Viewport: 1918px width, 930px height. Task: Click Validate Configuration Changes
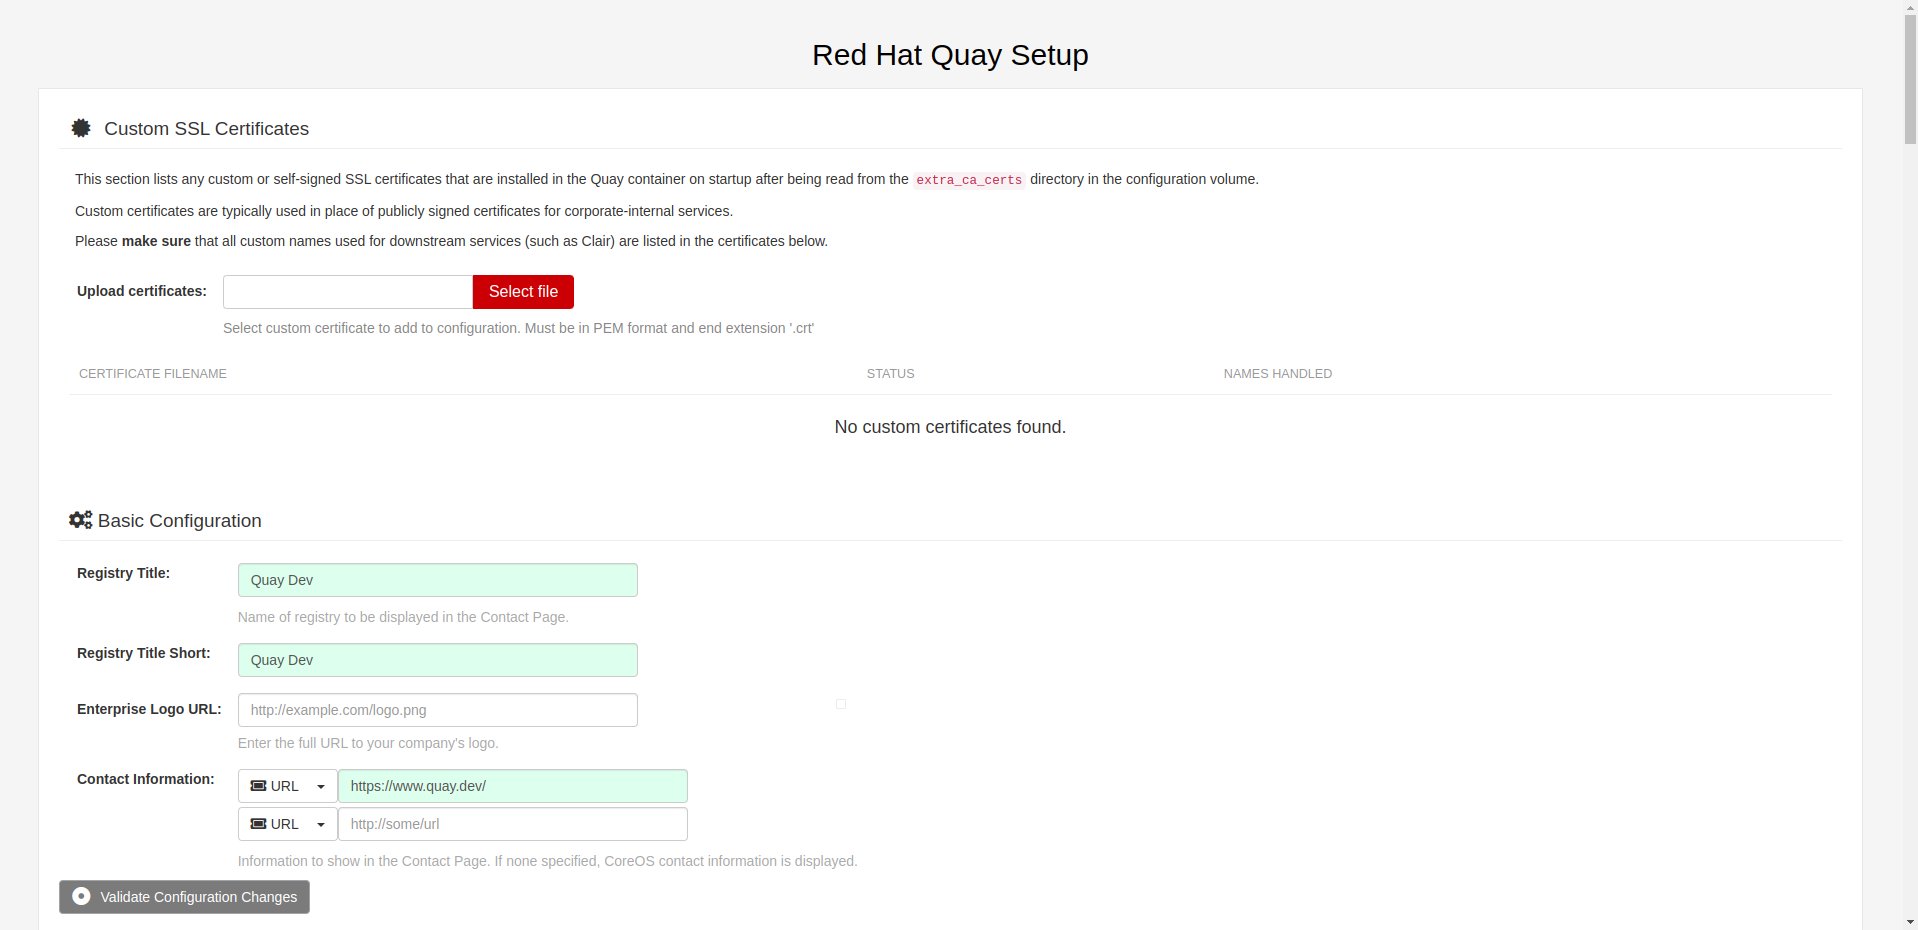point(184,897)
